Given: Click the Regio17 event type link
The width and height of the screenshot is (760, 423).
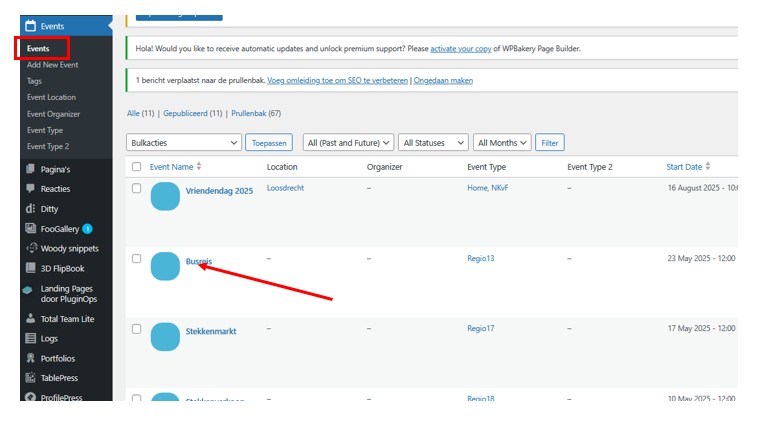Looking at the screenshot, I should coord(480,329).
